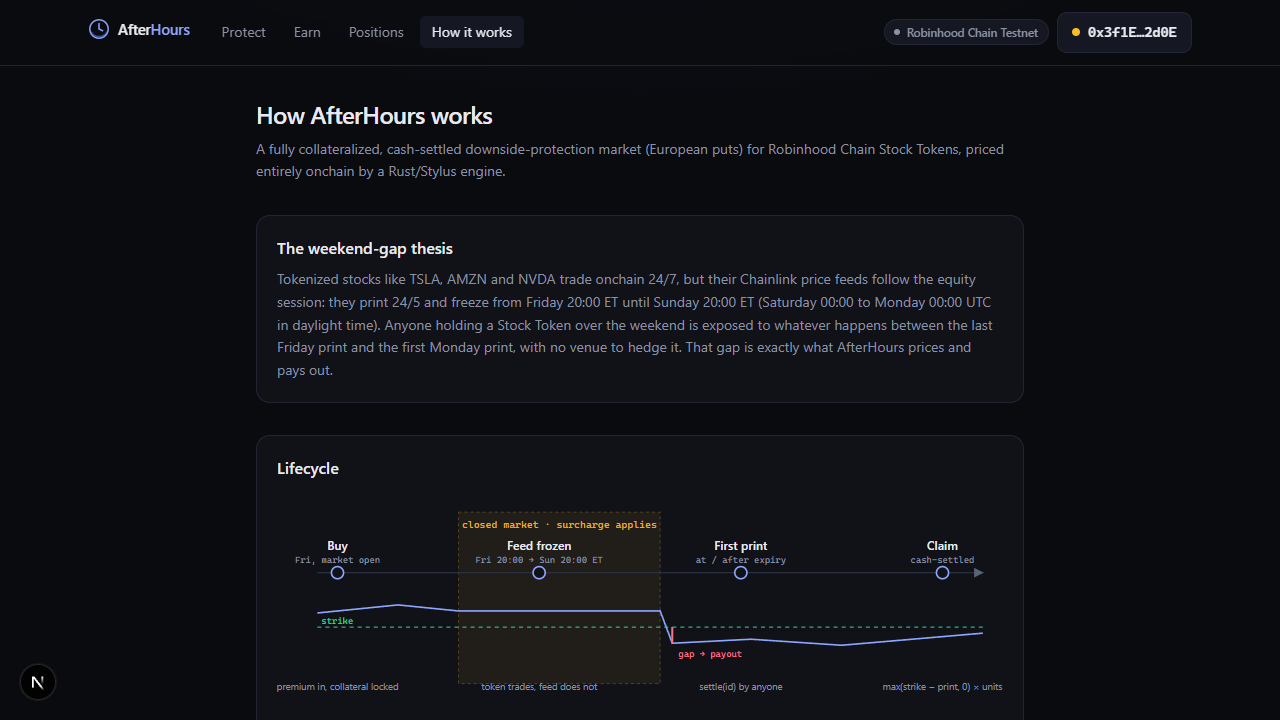Click the timeline arrowhead at right end
The width and height of the screenshot is (1280, 720).
[x=979, y=573]
